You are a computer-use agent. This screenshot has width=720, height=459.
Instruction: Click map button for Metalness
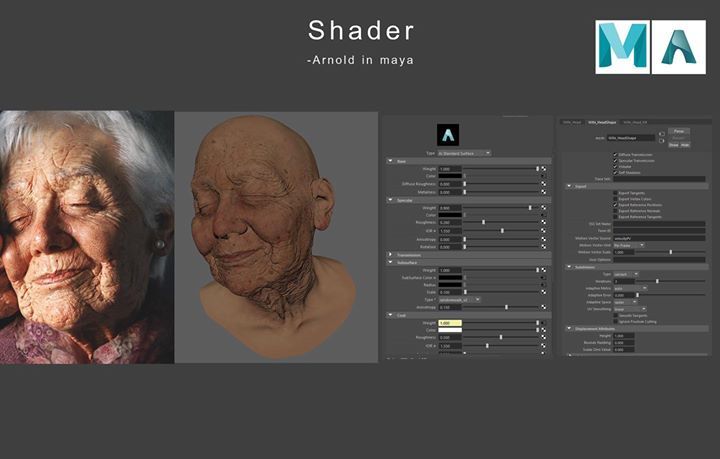point(544,192)
